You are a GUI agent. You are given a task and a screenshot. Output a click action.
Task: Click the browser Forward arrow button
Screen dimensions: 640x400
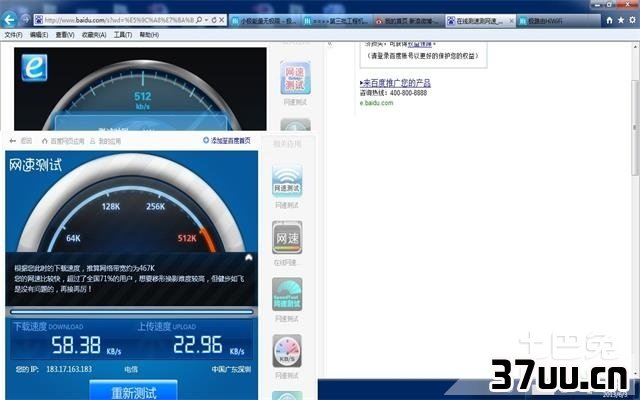click(25, 19)
